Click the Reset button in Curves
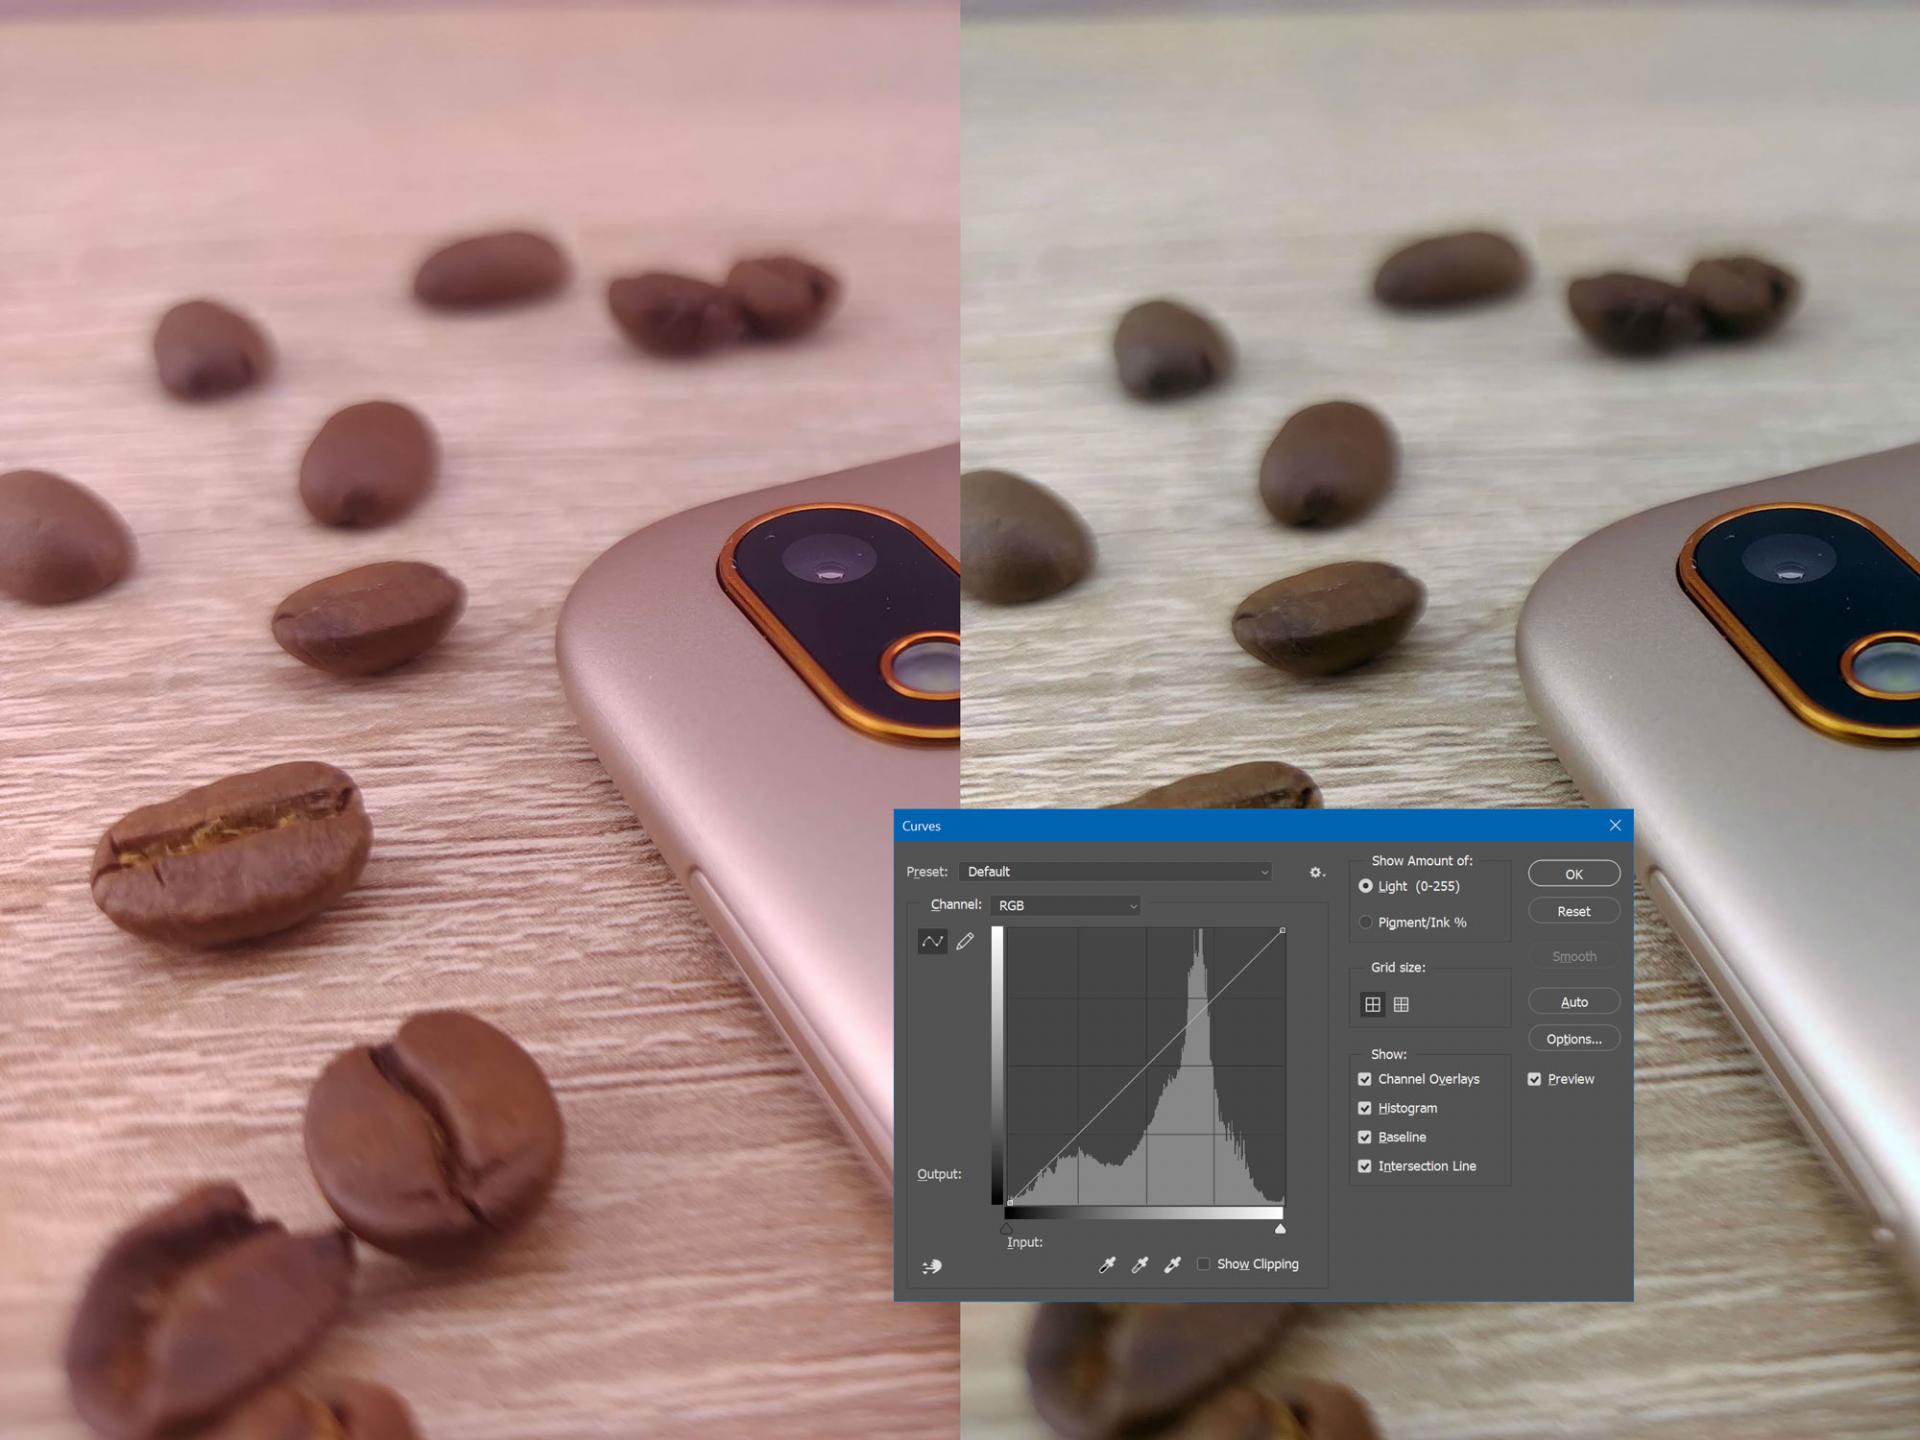The width and height of the screenshot is (1920, 1440). point(1572,909)
